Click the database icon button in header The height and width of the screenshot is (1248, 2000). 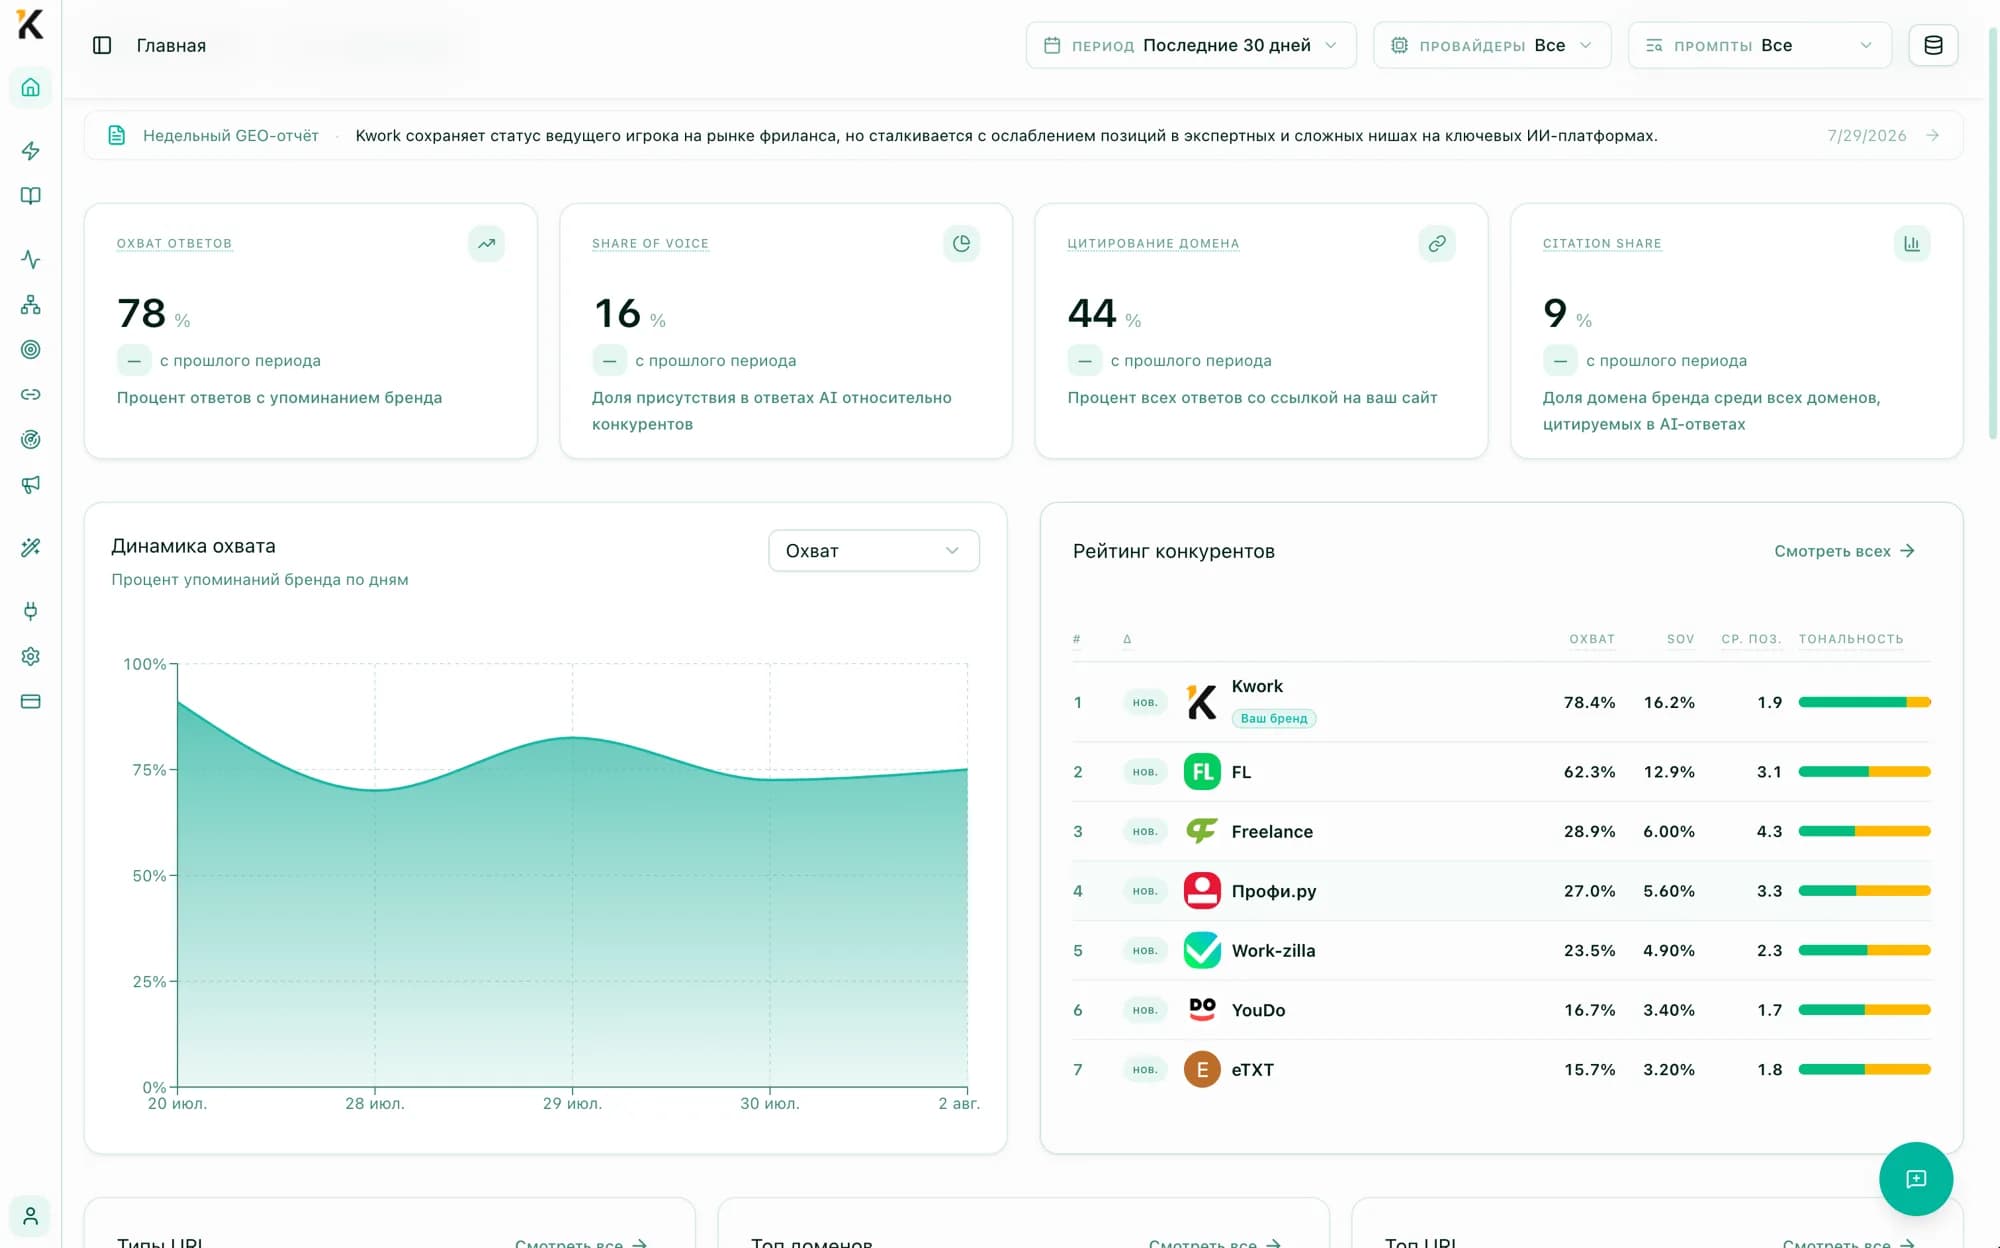tap(1933, 45)
